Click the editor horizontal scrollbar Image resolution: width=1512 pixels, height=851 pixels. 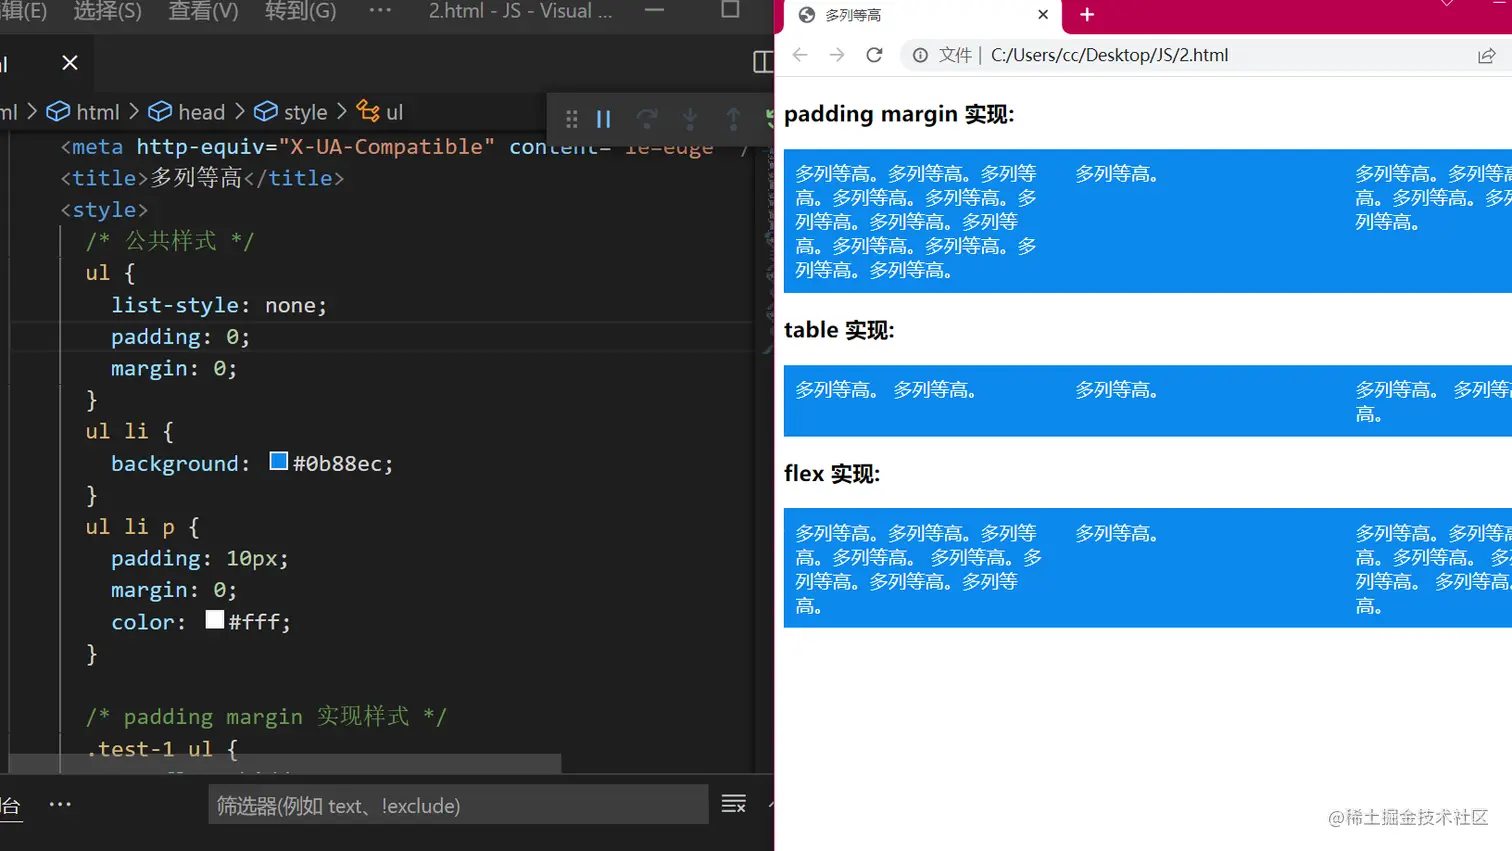pos(285,764)
